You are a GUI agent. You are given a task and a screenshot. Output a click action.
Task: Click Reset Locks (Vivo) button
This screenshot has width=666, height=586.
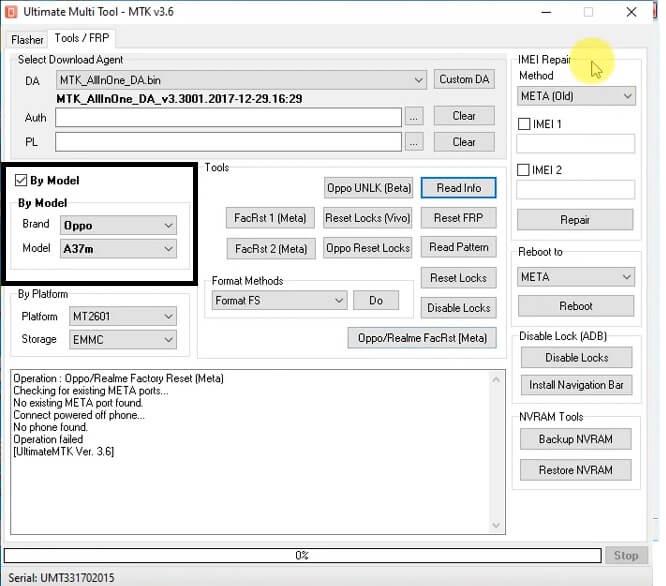click(x=367, y=218)
